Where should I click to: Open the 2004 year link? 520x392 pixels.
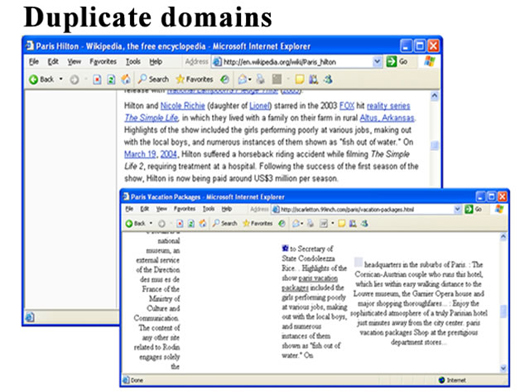[x=169, y=154]
